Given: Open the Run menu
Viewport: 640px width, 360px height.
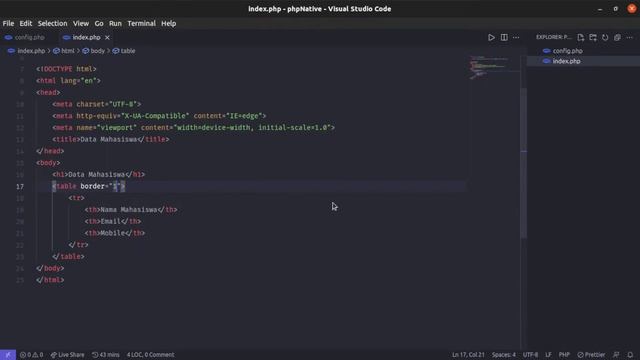Looking at the screenshot, I should pyautogui.click(x=115, y=24).
